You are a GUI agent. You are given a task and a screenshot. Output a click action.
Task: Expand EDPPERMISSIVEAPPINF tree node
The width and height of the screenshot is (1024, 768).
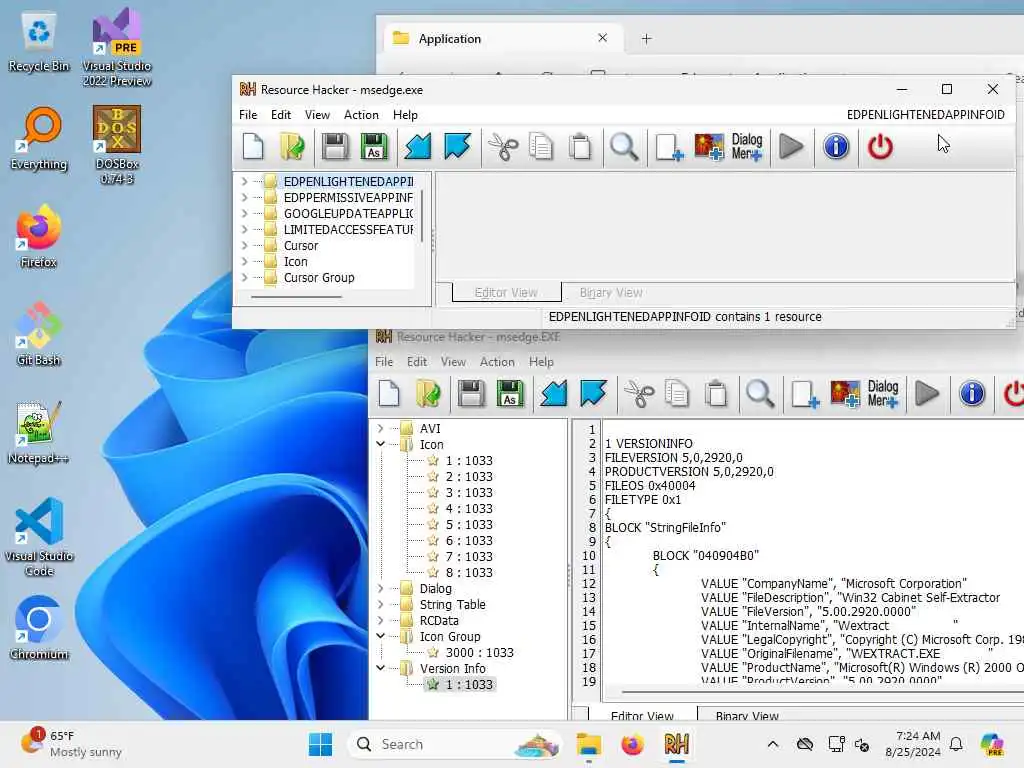pyautogui.click(x=245, y=197)
